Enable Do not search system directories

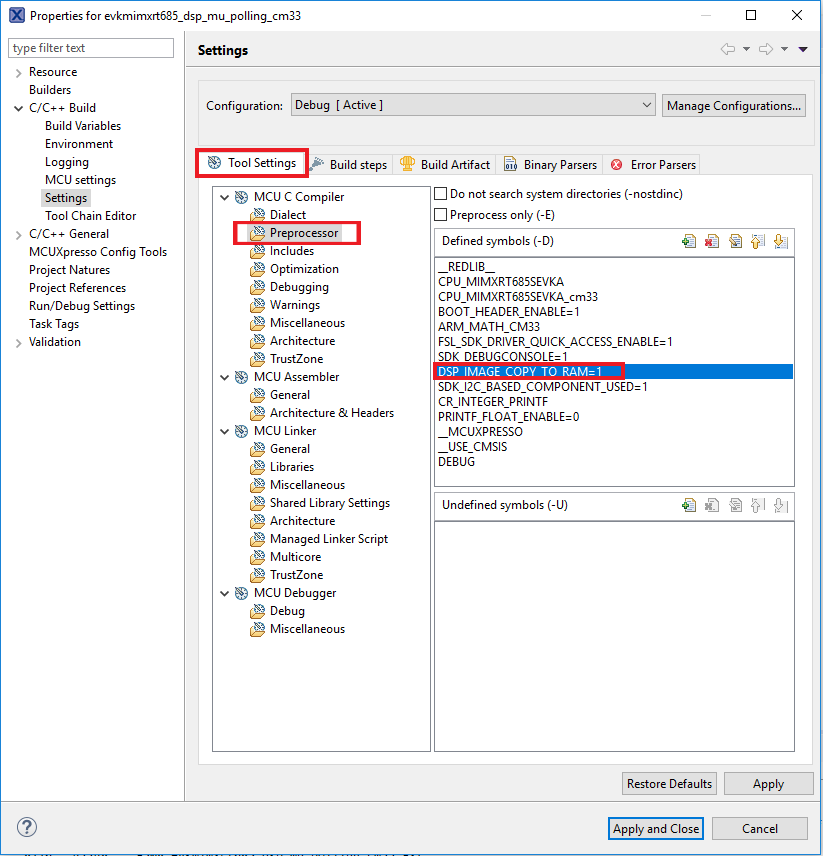coord(440,194)
